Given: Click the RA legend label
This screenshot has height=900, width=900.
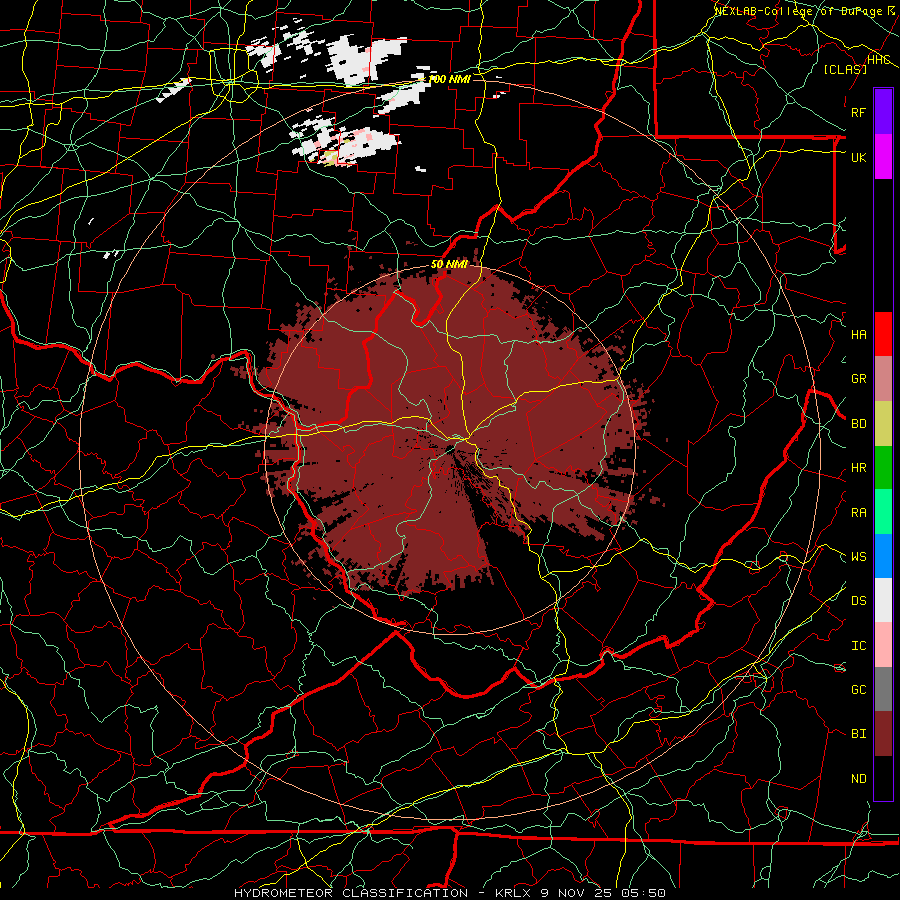Looking at the screenshot, I should [x=858, y=513].
